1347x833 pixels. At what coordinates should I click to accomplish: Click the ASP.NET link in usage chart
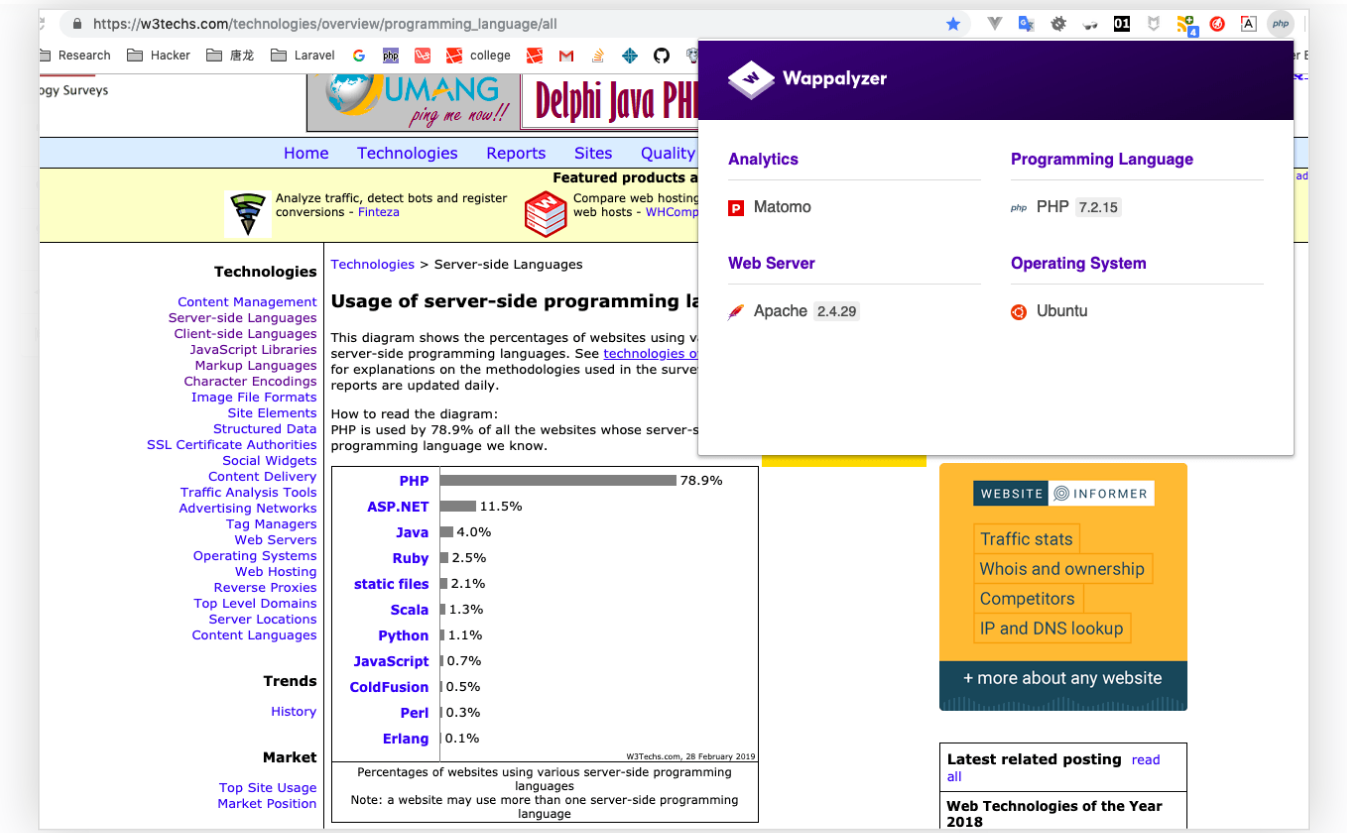click(398, 507)
